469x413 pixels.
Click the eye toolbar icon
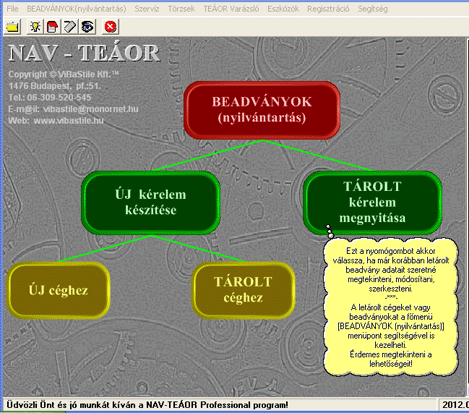pyautogui.click(x=87, y=27)
